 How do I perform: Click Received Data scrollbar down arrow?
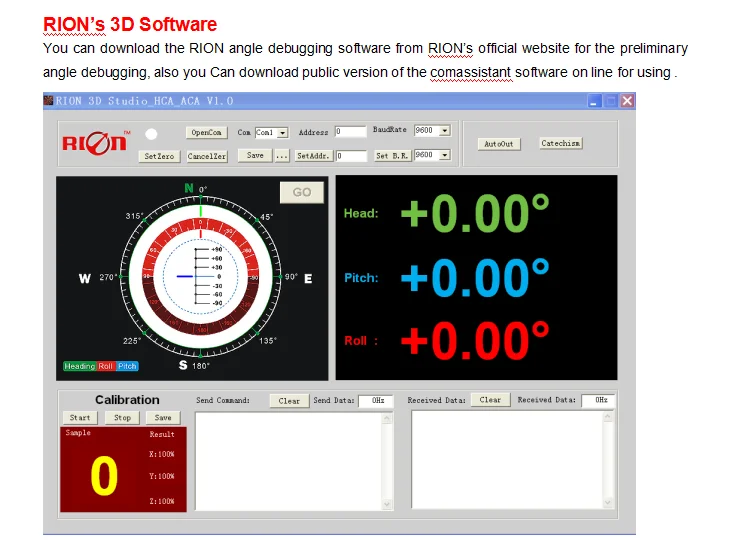click(x=608, y=503)
